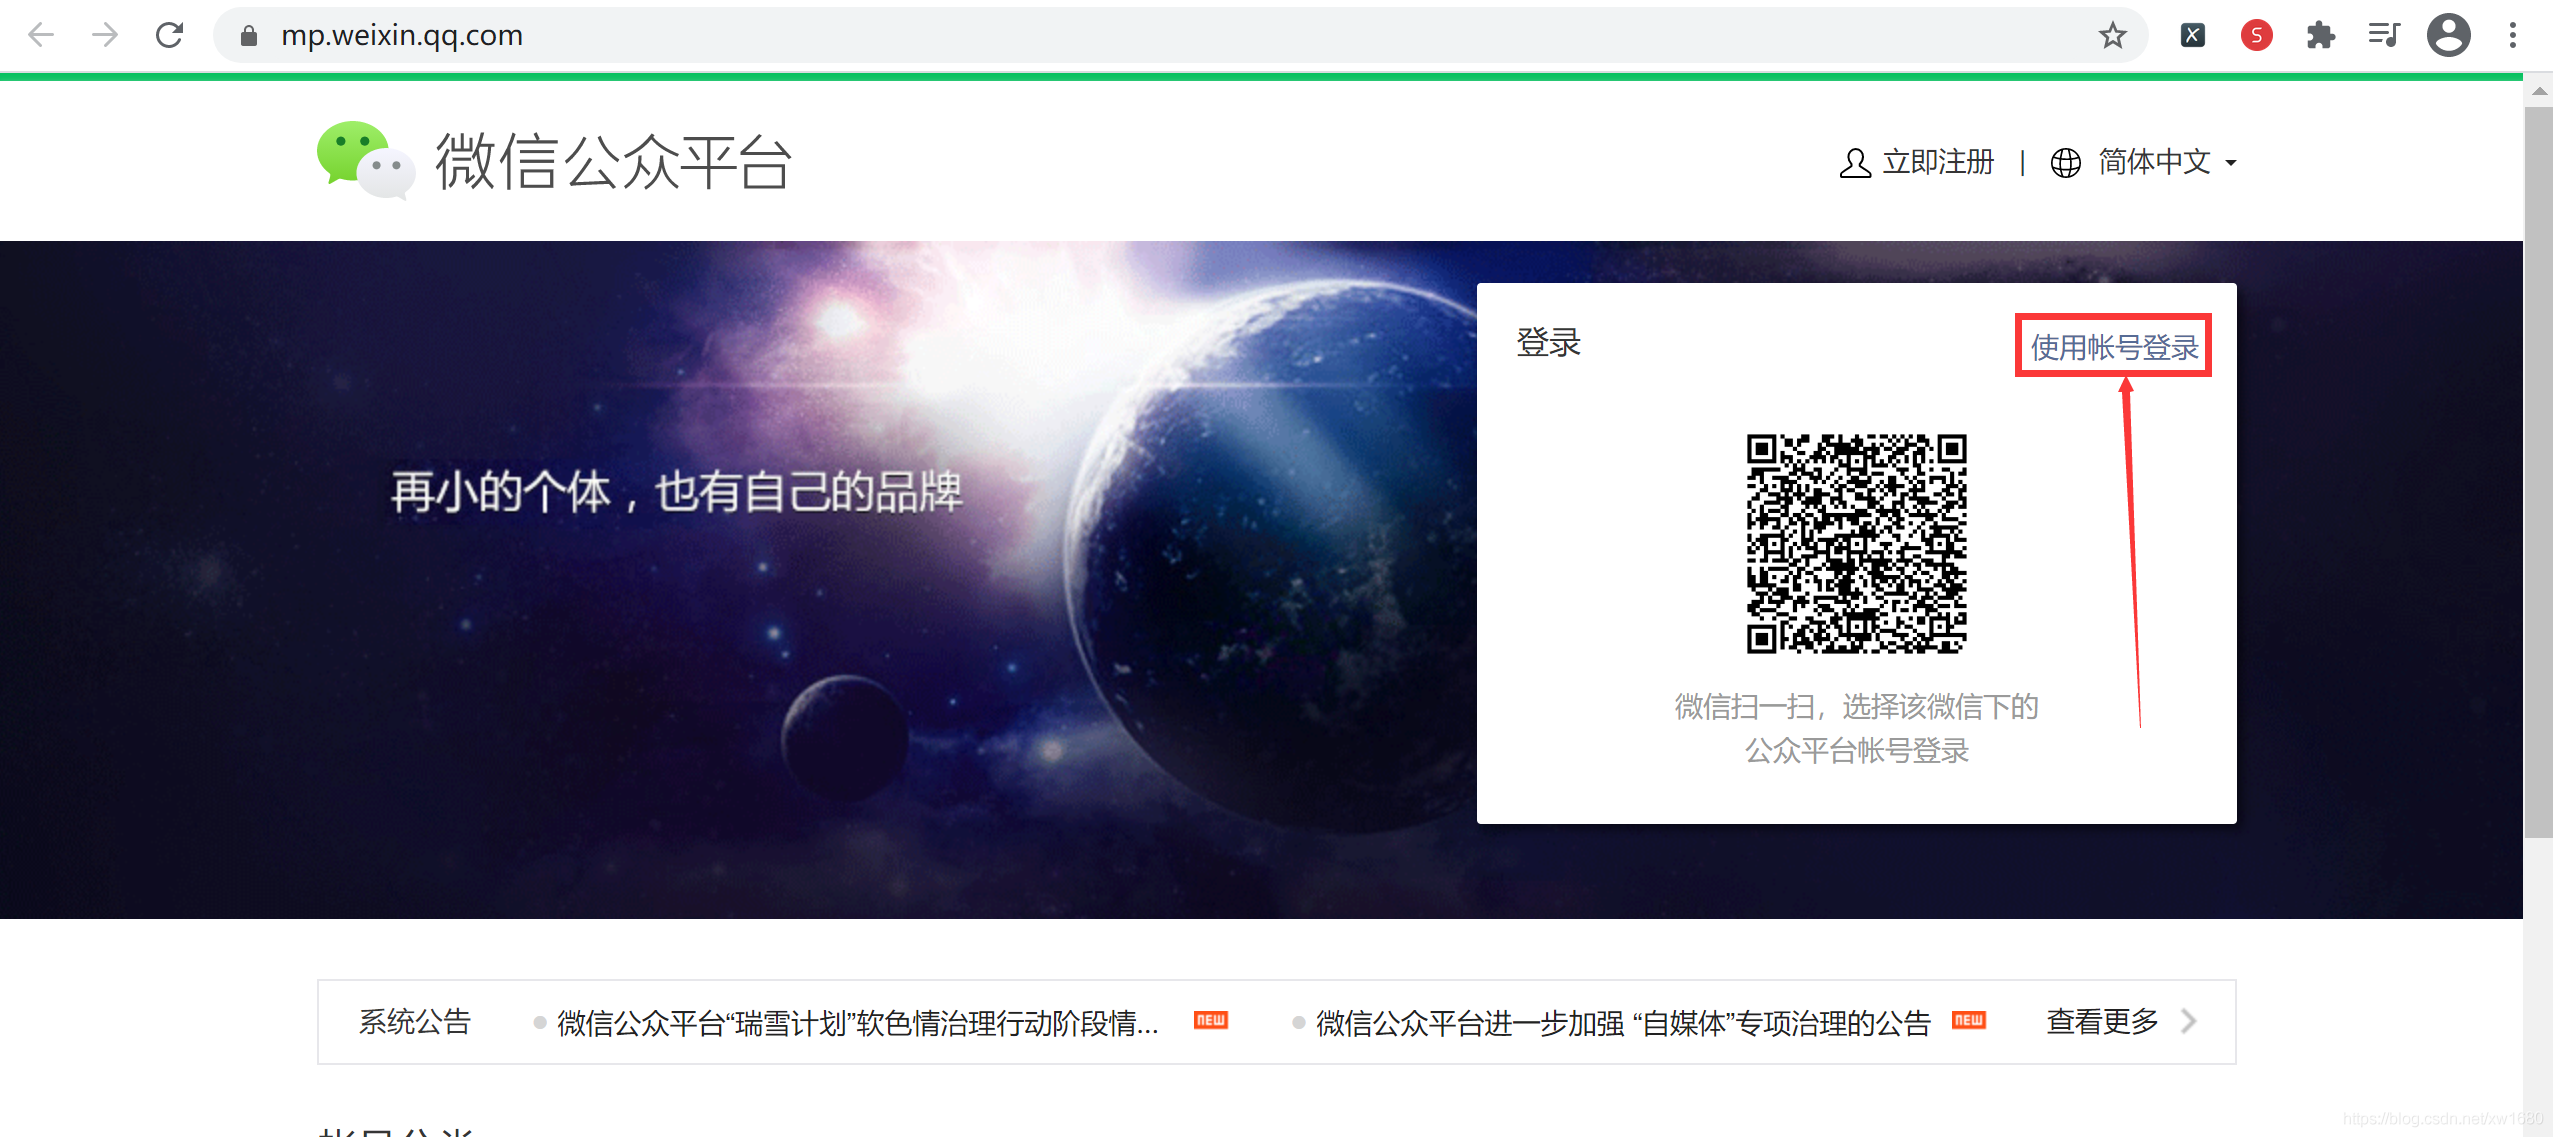The image size is (2553, 1137).
Task: Open the Chrome profile avatar
Action: click(2449, 36)
